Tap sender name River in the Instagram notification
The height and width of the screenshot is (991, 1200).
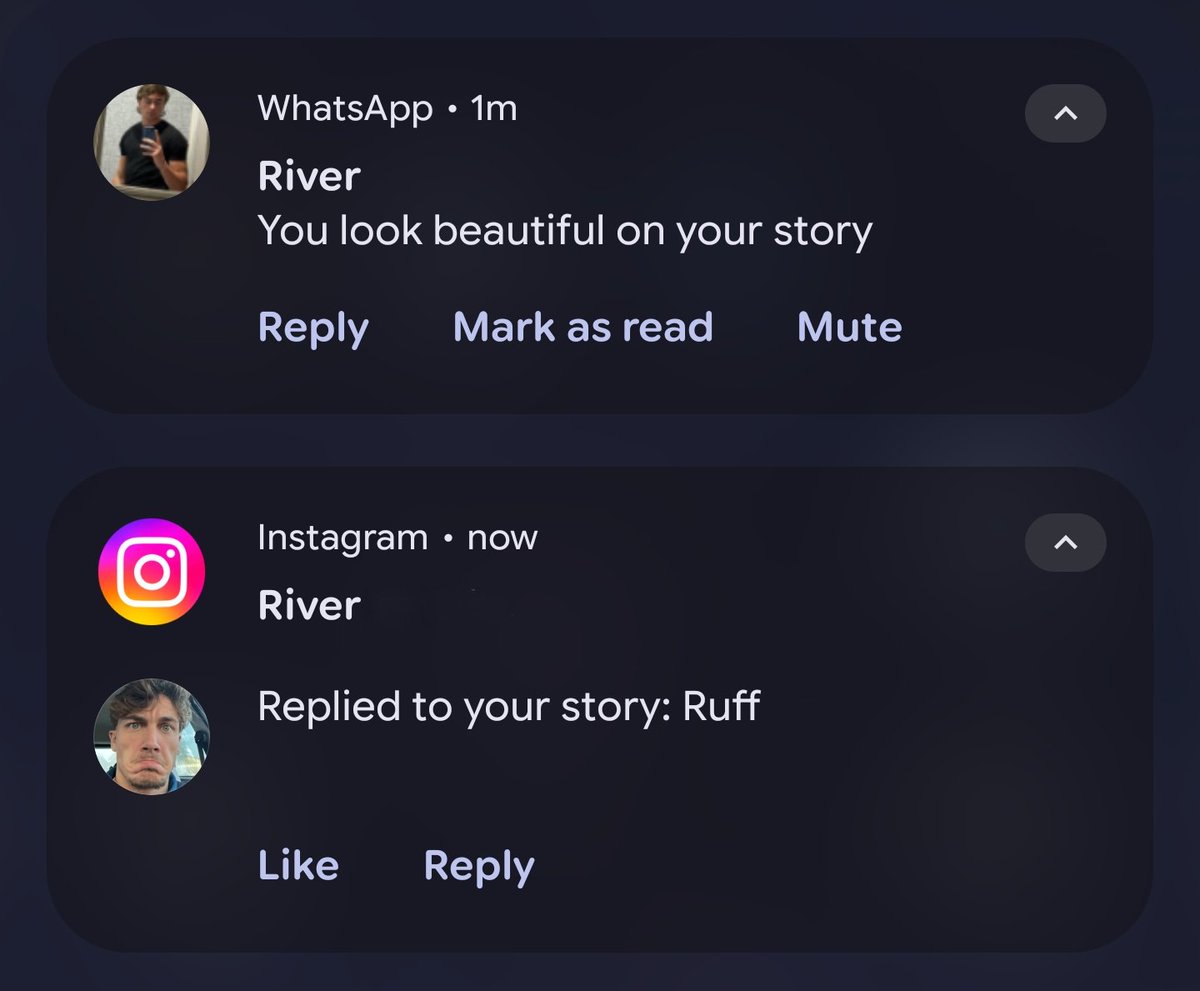(x=309, y=605)
